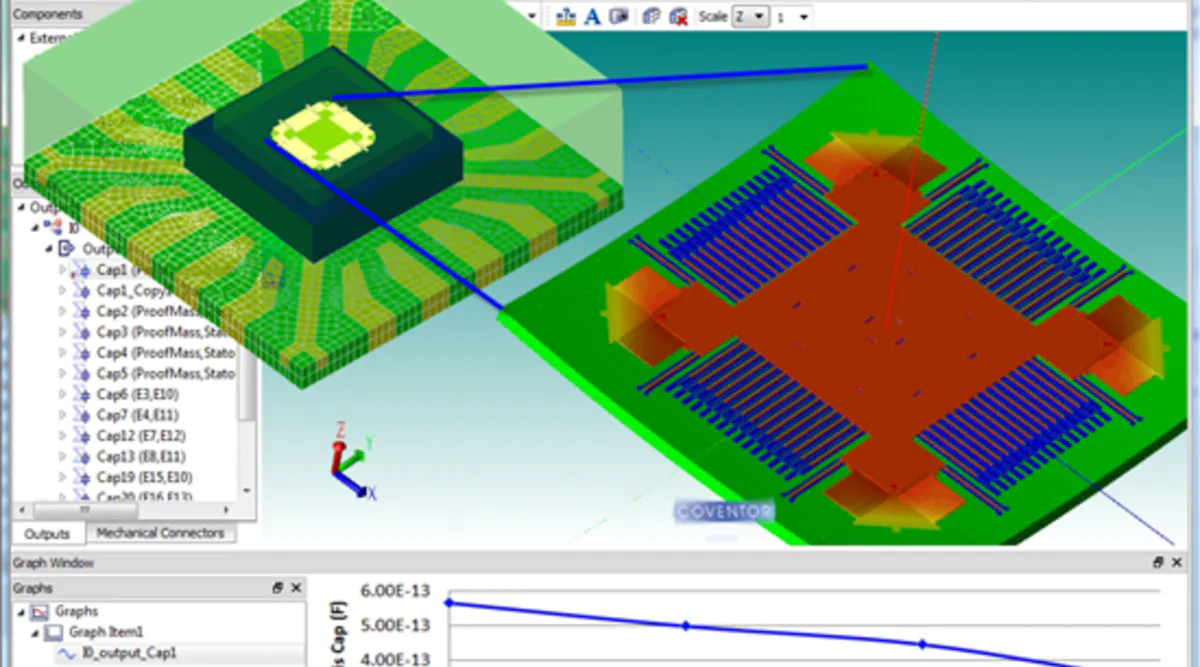The height and width of the screenshot is (667, 1200).
Task: Click the XYZ axis triad in the 3D view
Action: (x=352, y=460)
